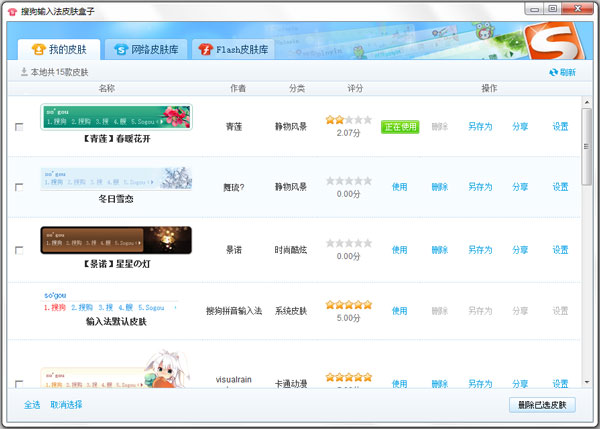Select the 冬日雪恋 skin preview thumbnail

[116, 178]
